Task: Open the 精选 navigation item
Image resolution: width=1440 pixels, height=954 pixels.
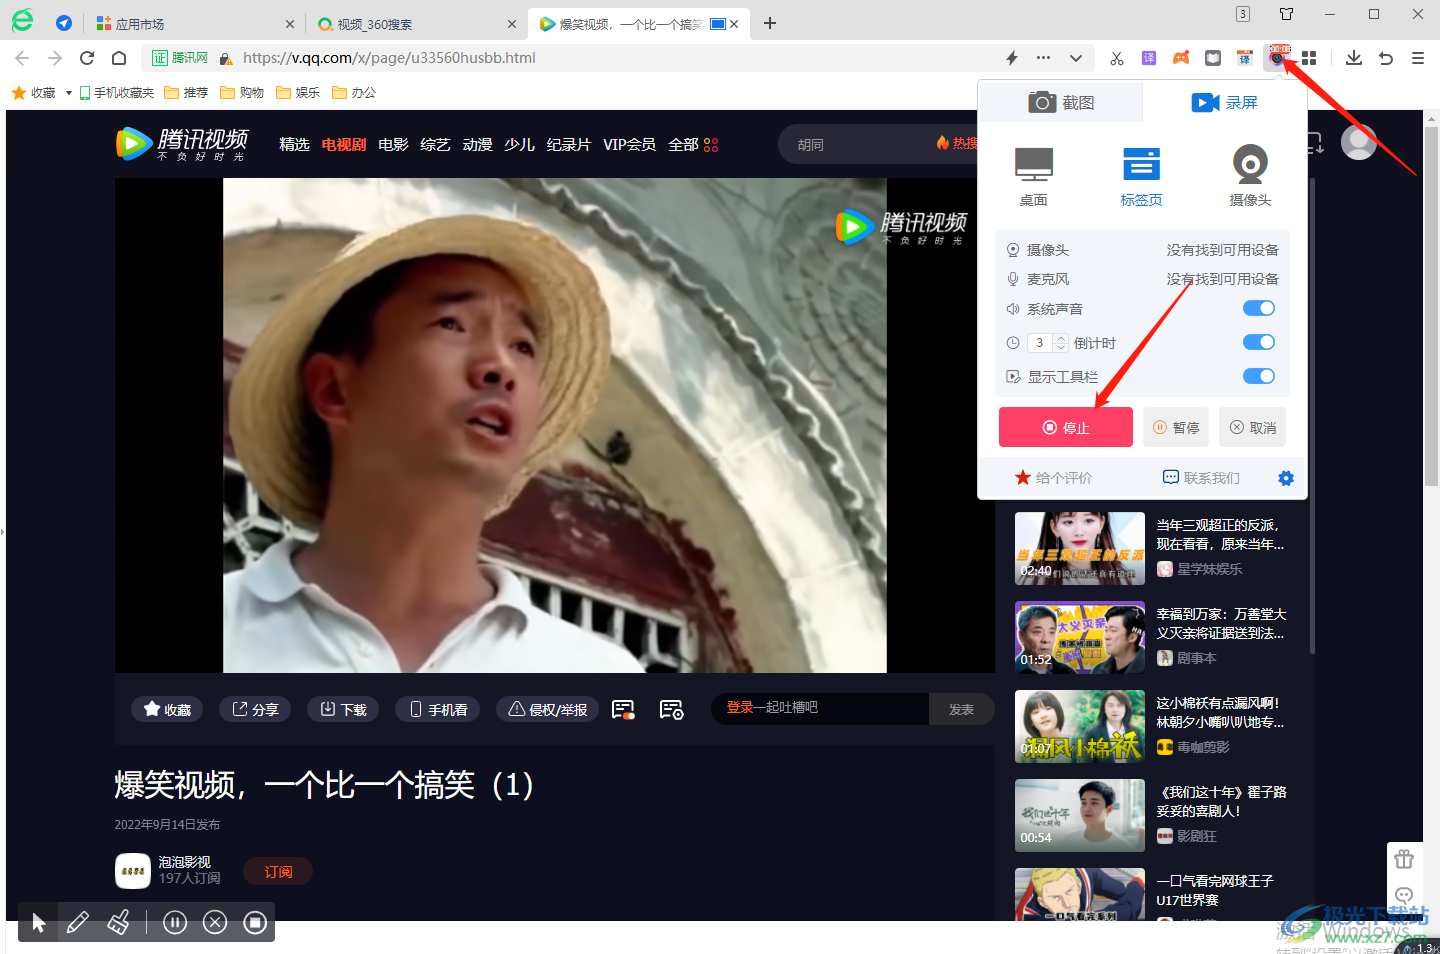Action: click(294, 145)
